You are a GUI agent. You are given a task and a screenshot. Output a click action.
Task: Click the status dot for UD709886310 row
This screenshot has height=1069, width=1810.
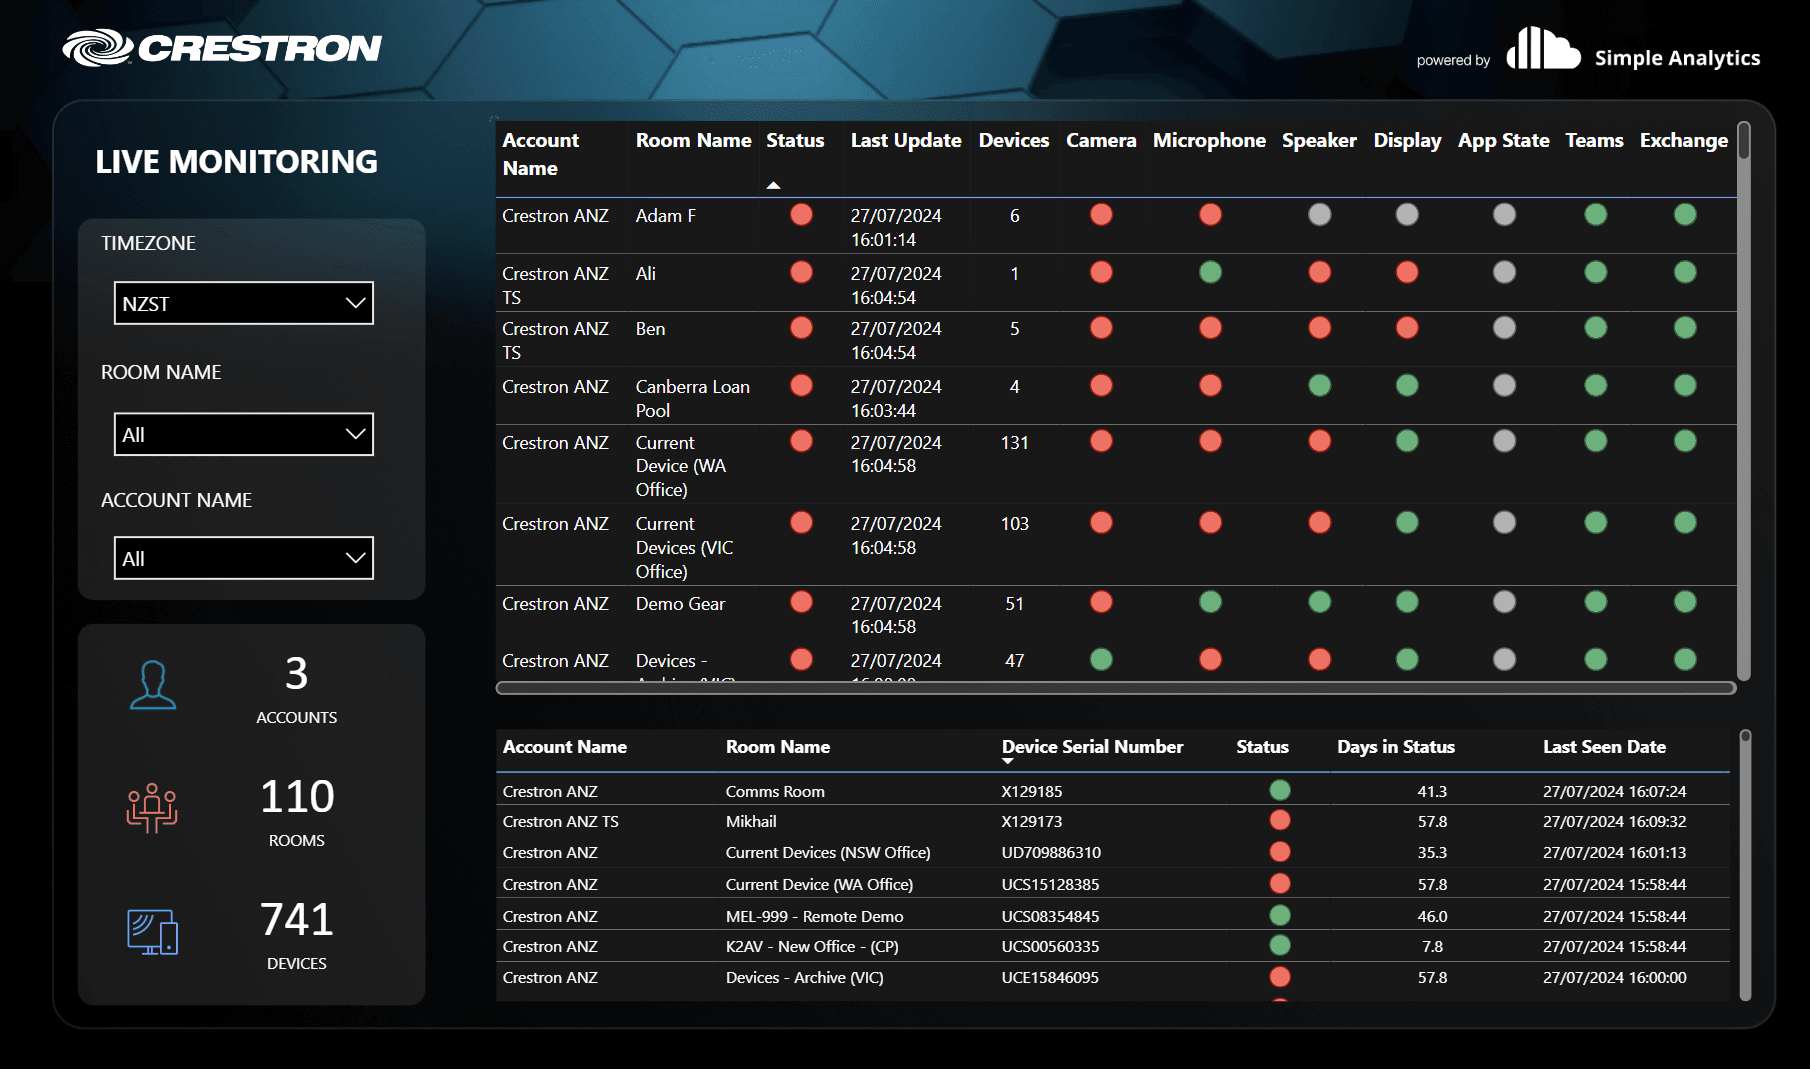[x=1279, y=852]
